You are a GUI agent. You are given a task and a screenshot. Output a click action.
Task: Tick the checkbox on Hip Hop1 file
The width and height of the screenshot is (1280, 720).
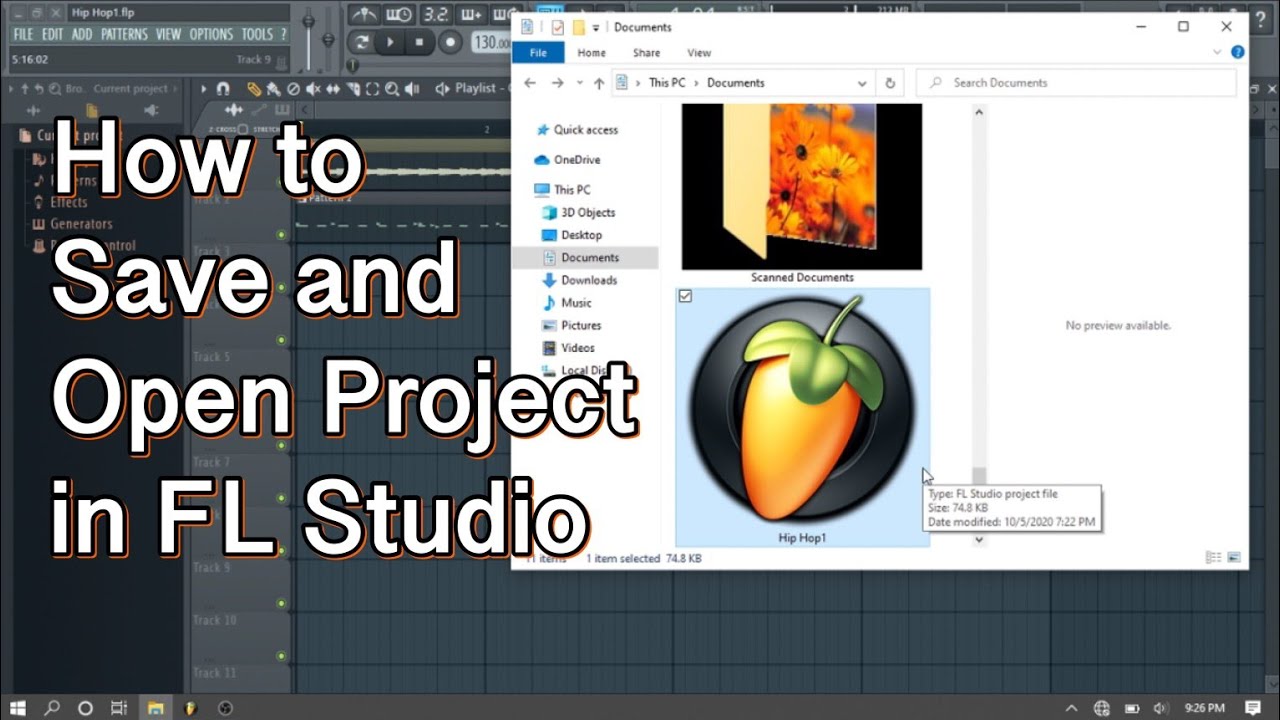[x=685, y=296]
